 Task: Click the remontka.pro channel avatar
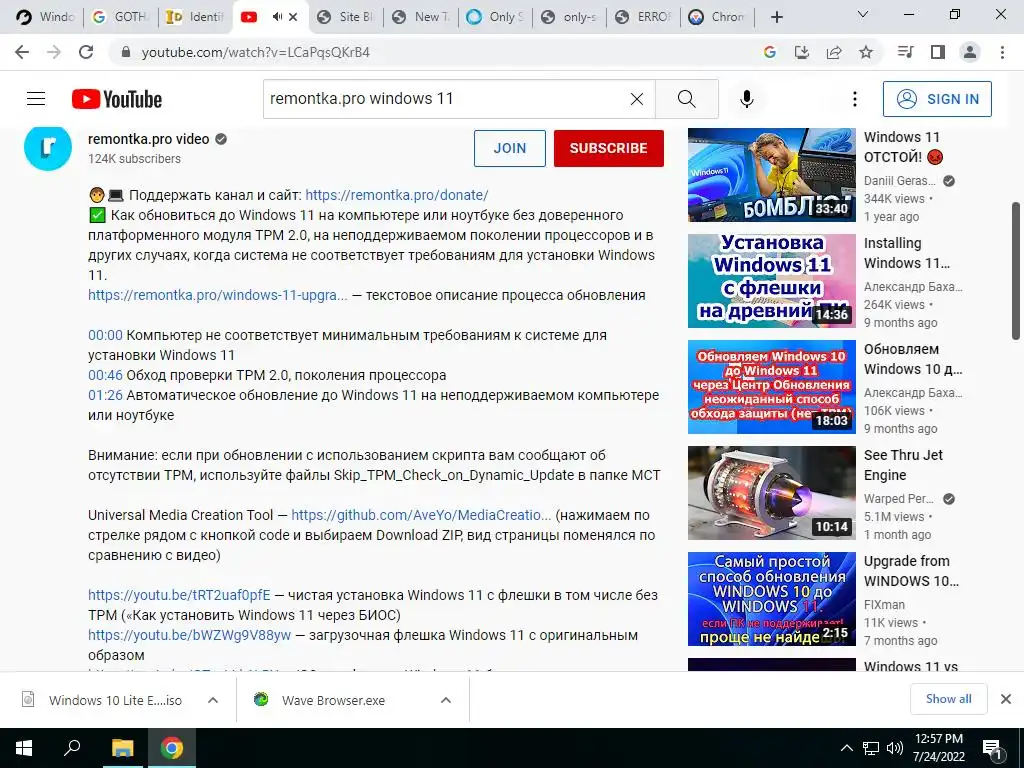click(48, 148)
